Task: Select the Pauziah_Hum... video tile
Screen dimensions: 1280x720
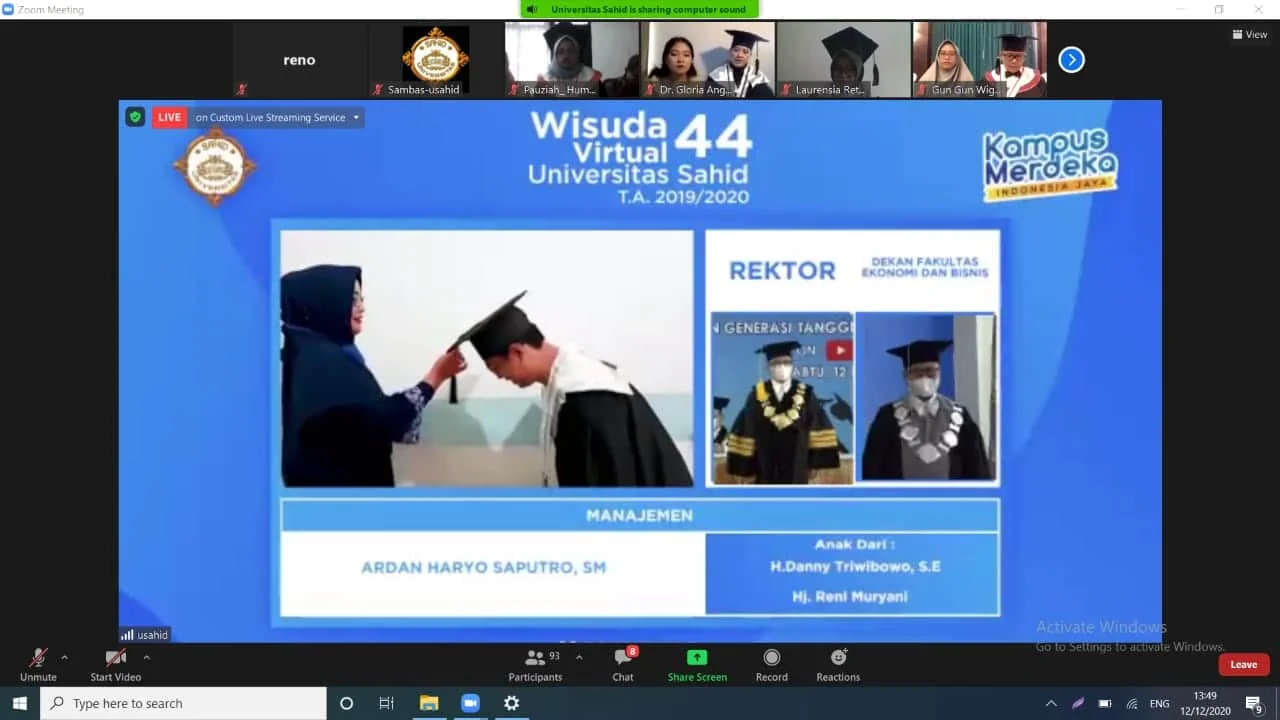Action: [571, 60]
